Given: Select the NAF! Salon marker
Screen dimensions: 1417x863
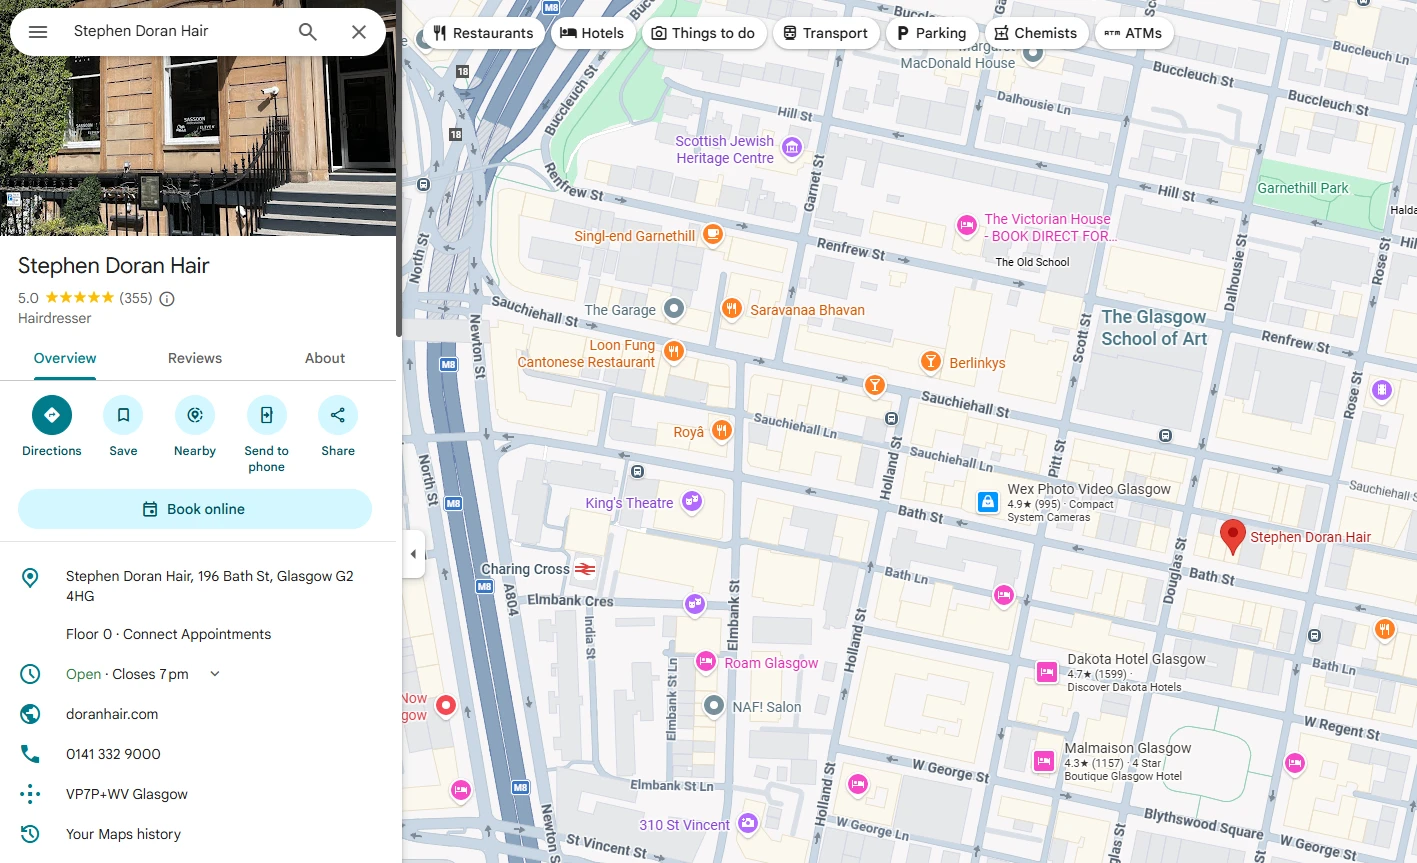Looking at the screenshot, I should [713, 706].
